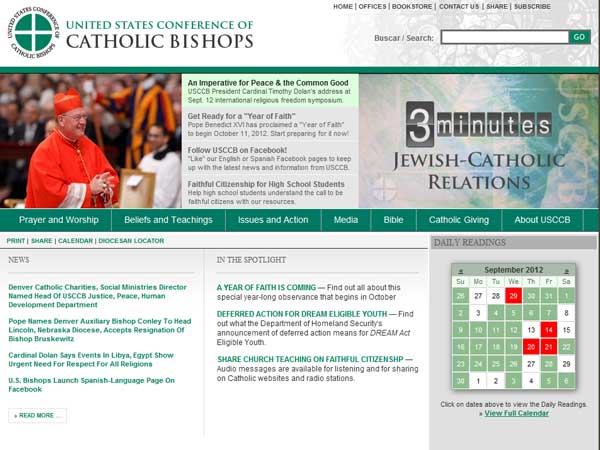The image size is (600, 450).
Task: Read Pope Names Denver Auxiliary Bishop story
Action: pyautogui.click(x=99, y=330)
